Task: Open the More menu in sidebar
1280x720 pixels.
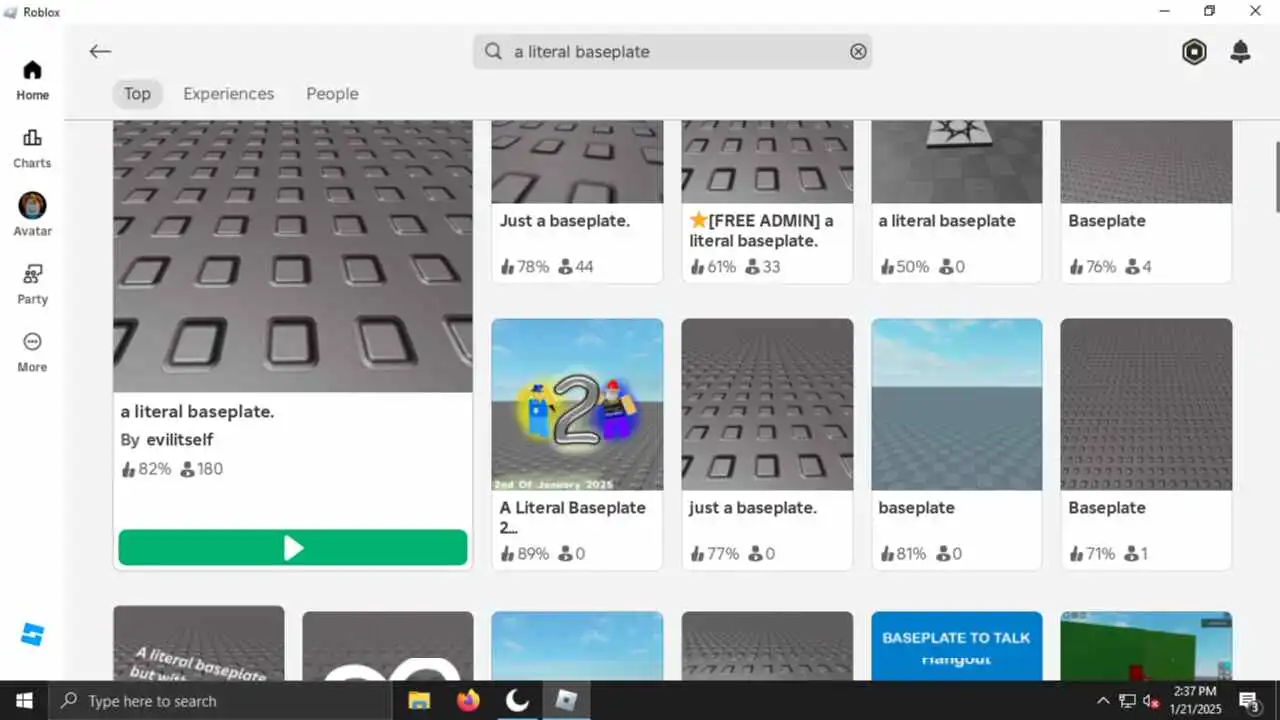Action: (32, 352)
